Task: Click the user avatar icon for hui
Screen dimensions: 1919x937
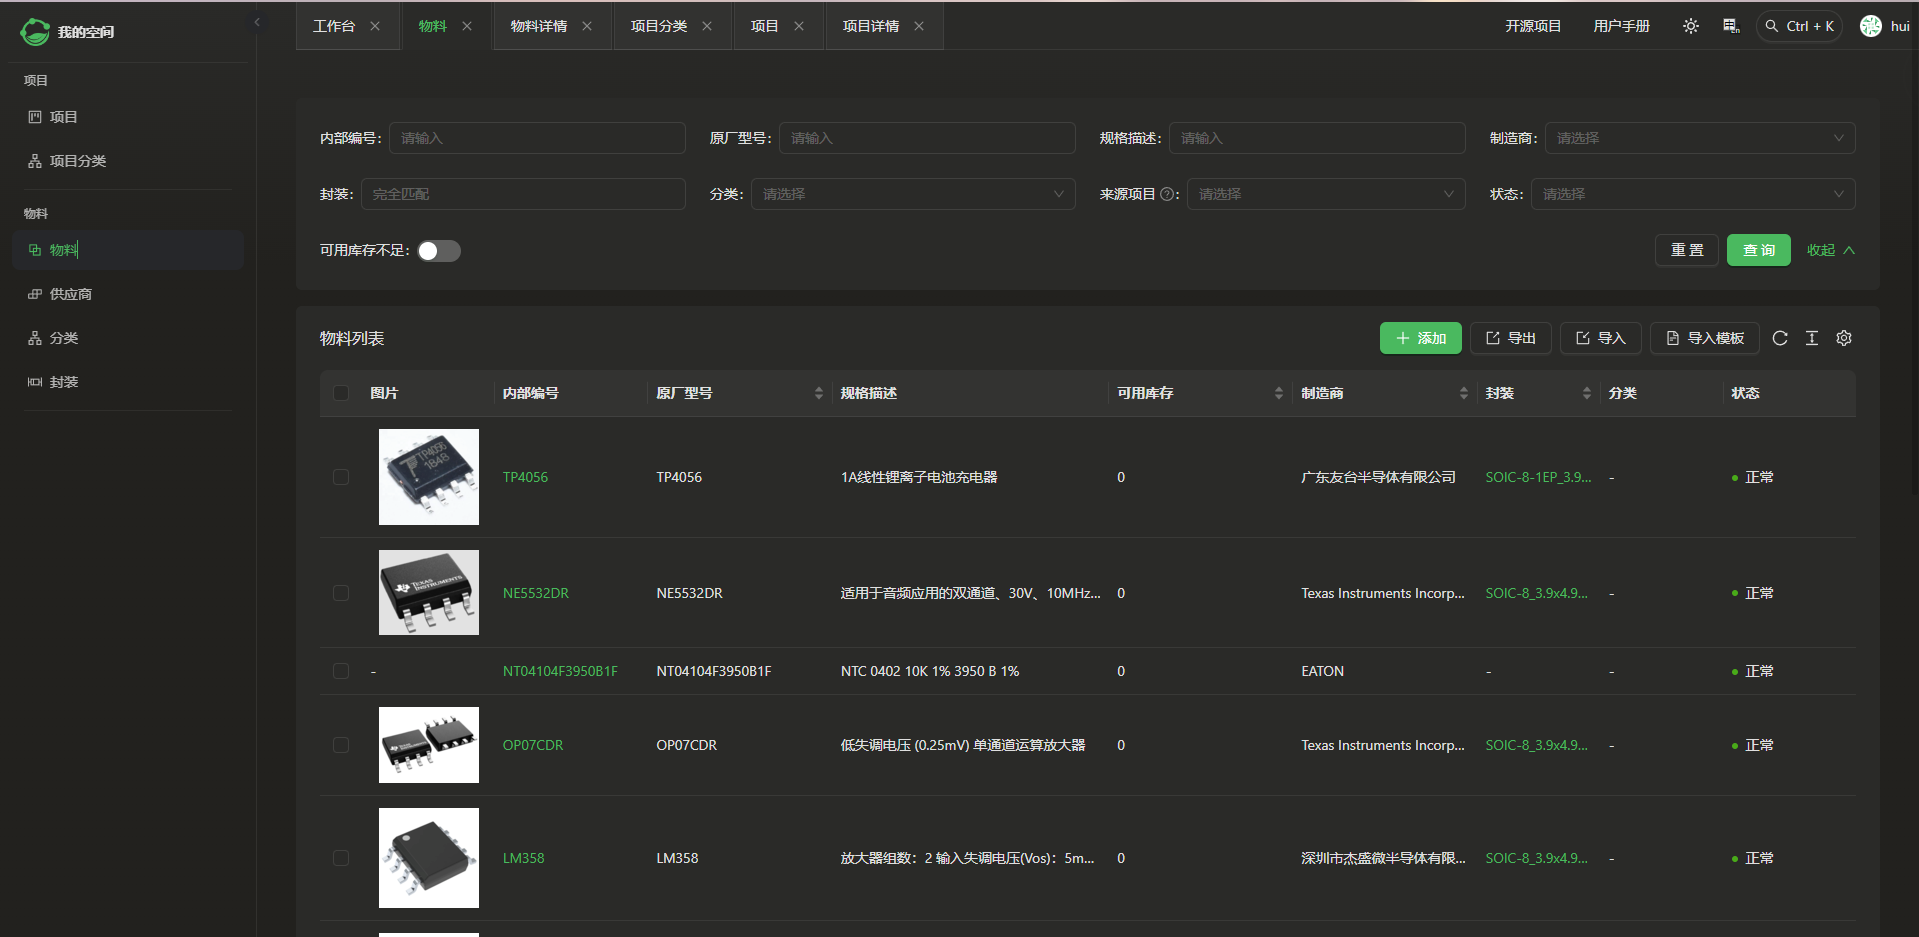Action: (x=1870, y=26)
